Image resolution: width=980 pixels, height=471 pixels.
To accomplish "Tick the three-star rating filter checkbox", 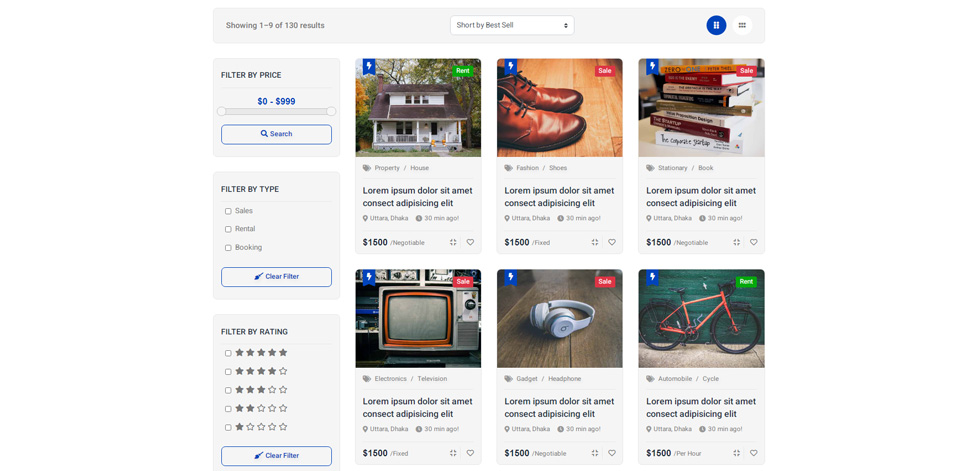I will click(228, 390).
